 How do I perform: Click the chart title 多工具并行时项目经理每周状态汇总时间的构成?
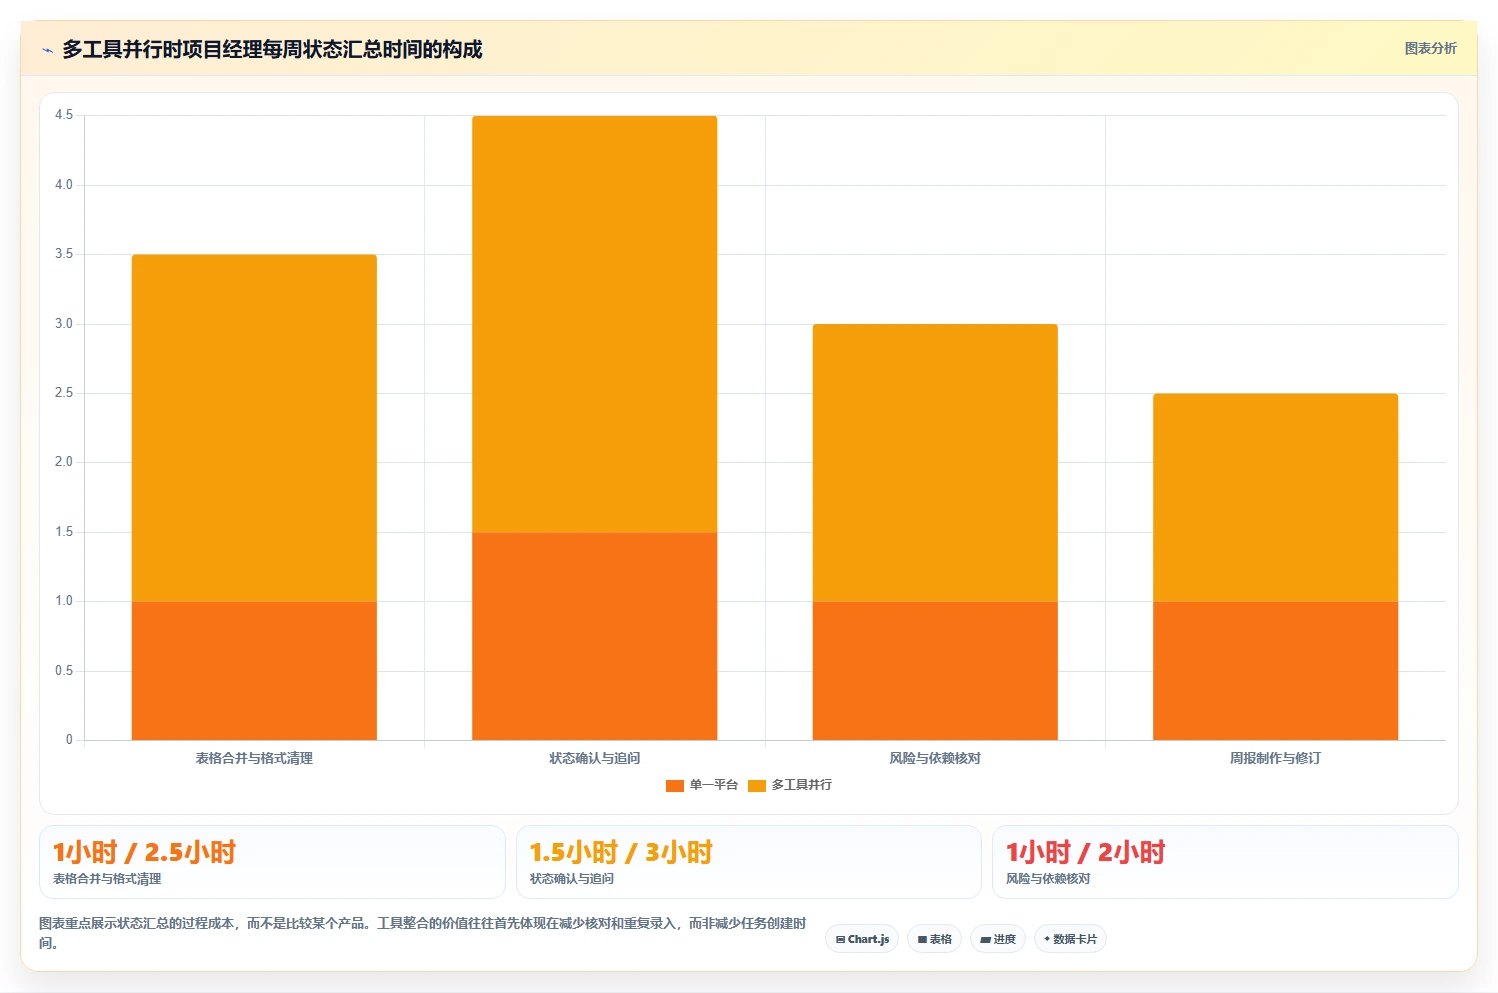pos(272,50)
